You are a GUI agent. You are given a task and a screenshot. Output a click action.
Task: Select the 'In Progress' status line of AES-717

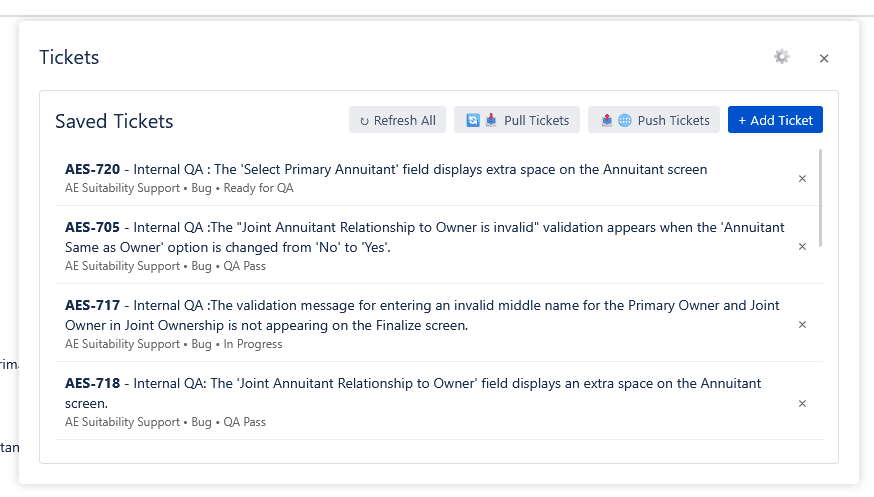click(173, 344)
